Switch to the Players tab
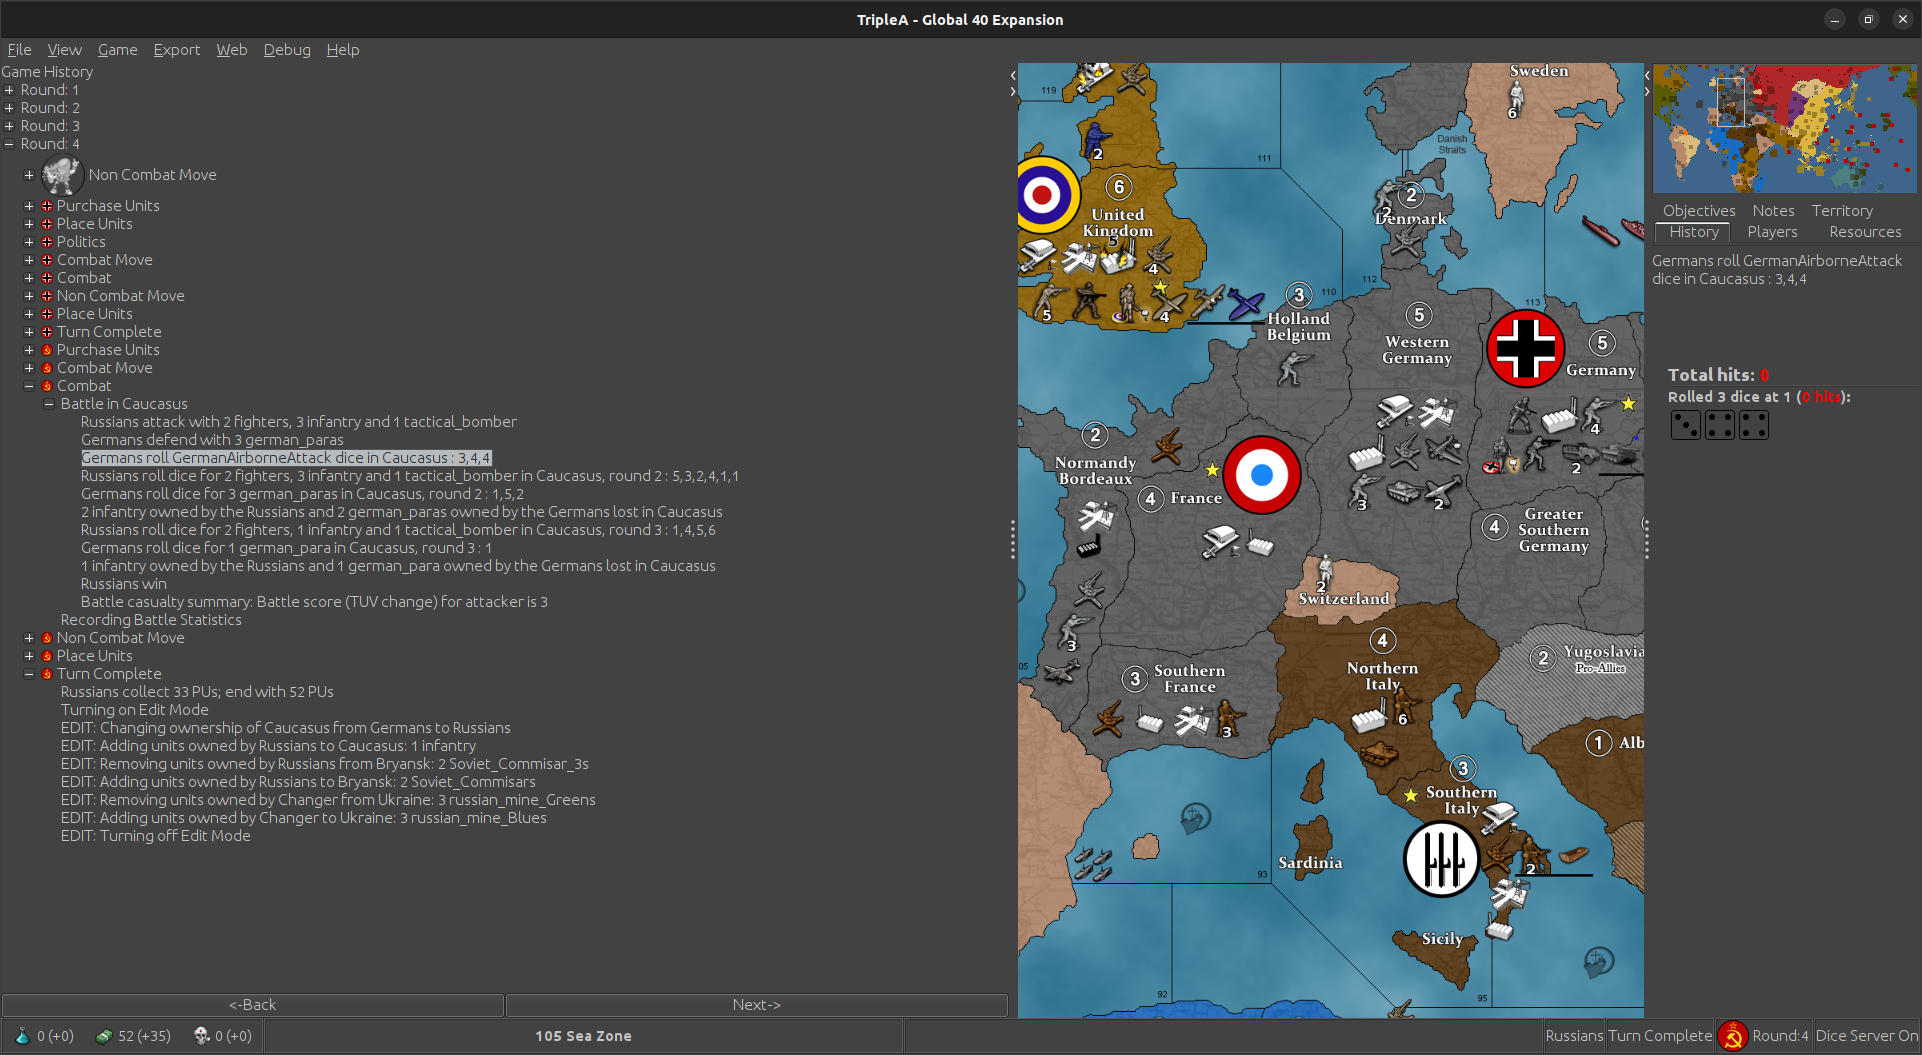Screen dimensions: 1922x1055 1772,232
